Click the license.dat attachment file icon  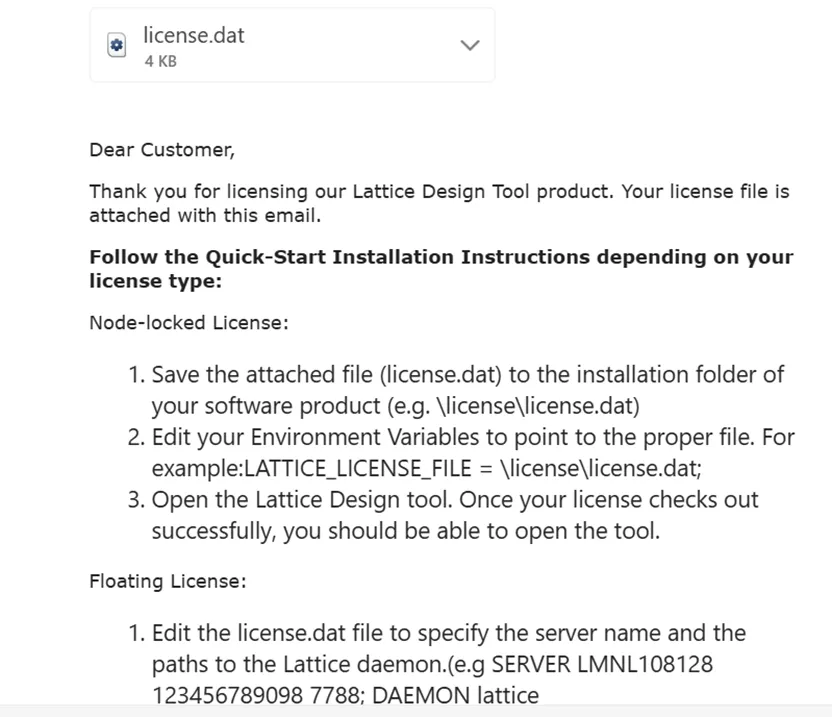pyautogui.click(x=117, y=45)
